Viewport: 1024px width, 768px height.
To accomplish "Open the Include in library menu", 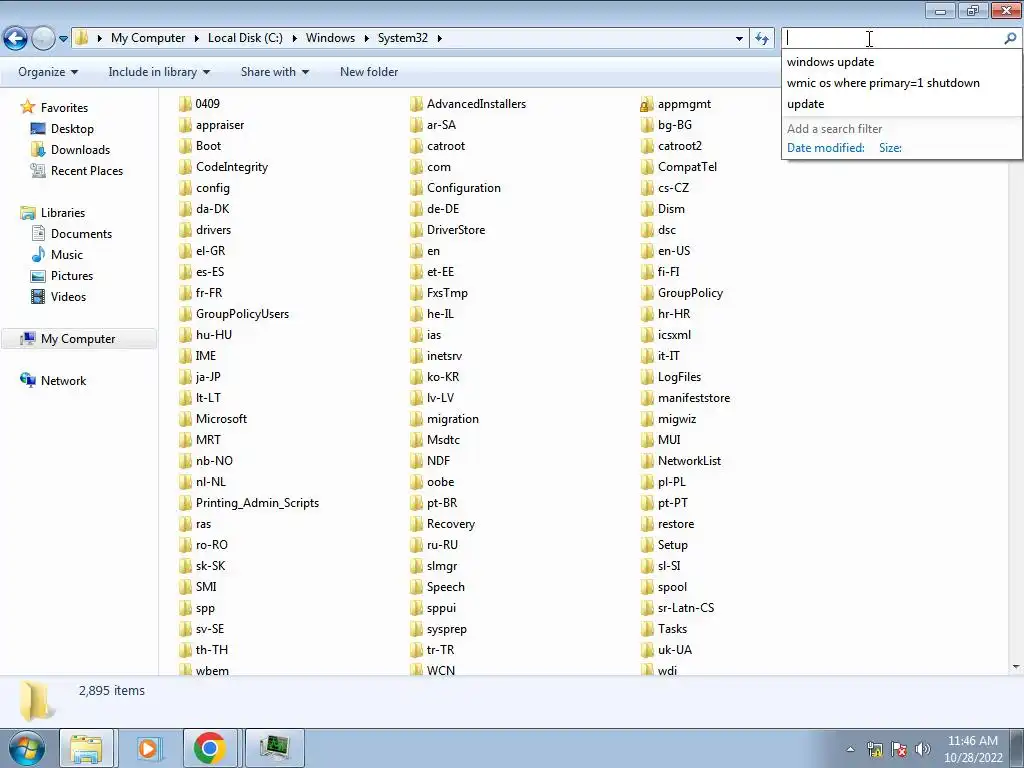I will (x=159, y=72).
